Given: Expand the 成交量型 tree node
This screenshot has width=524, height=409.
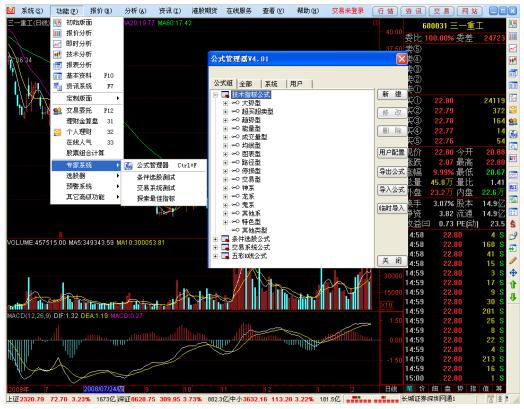Looking at the screenshot, I should 225,137.
